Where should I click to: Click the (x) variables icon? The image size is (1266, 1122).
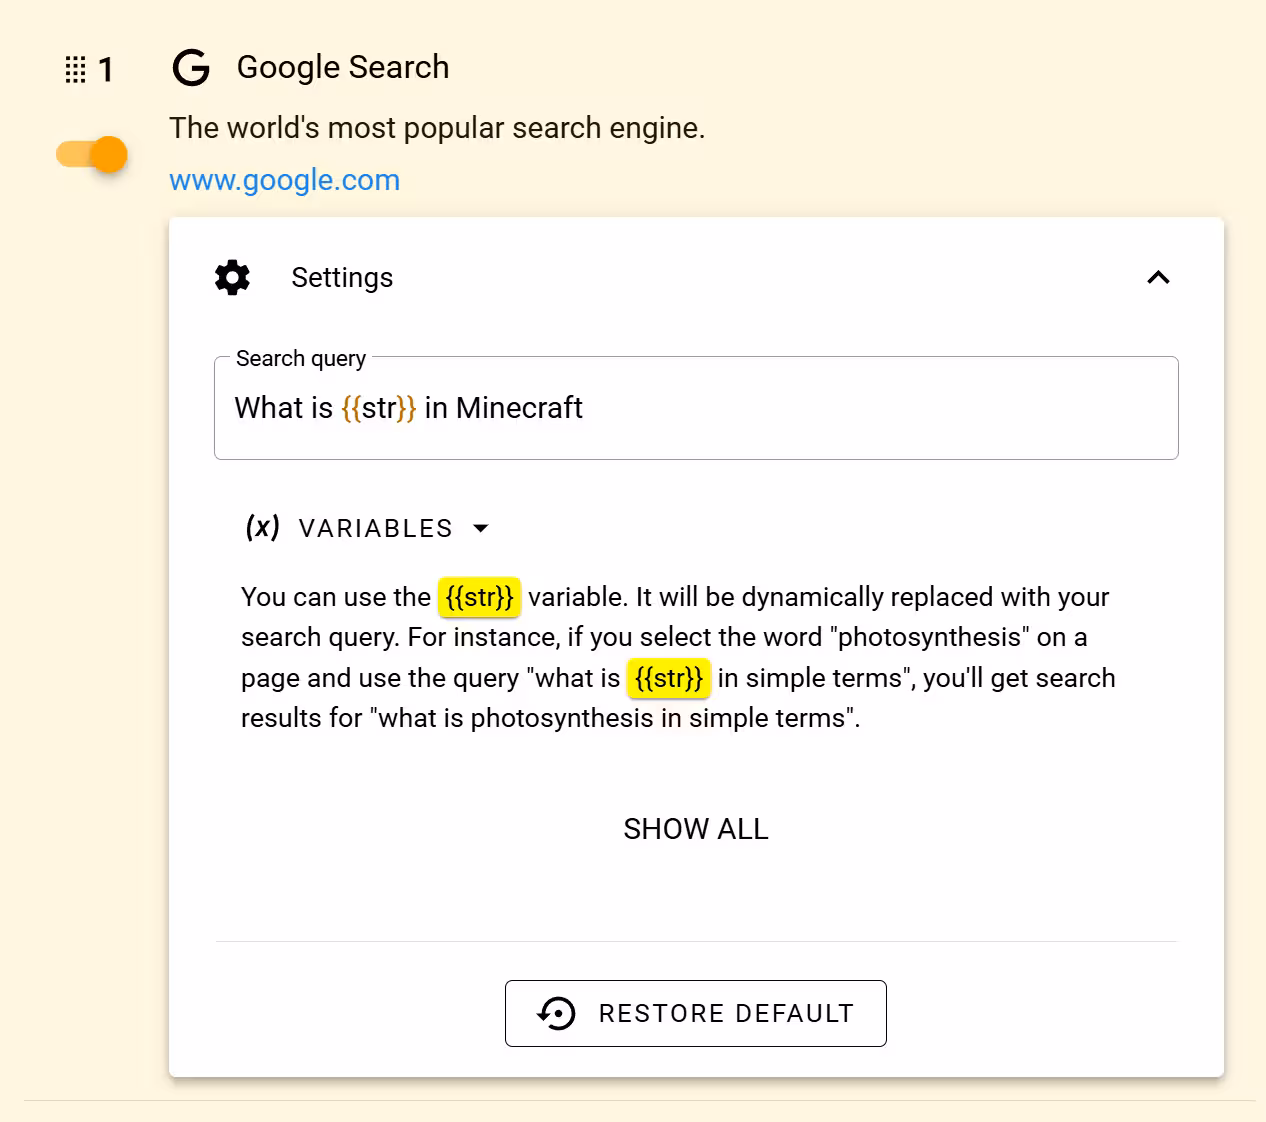(262, 527)
